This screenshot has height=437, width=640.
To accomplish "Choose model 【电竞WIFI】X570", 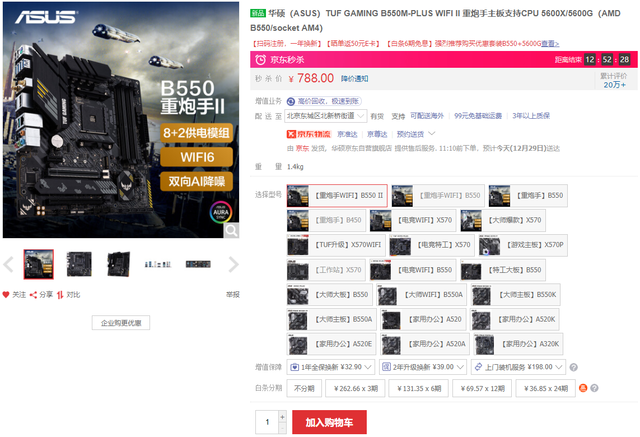I will point(413,220).
